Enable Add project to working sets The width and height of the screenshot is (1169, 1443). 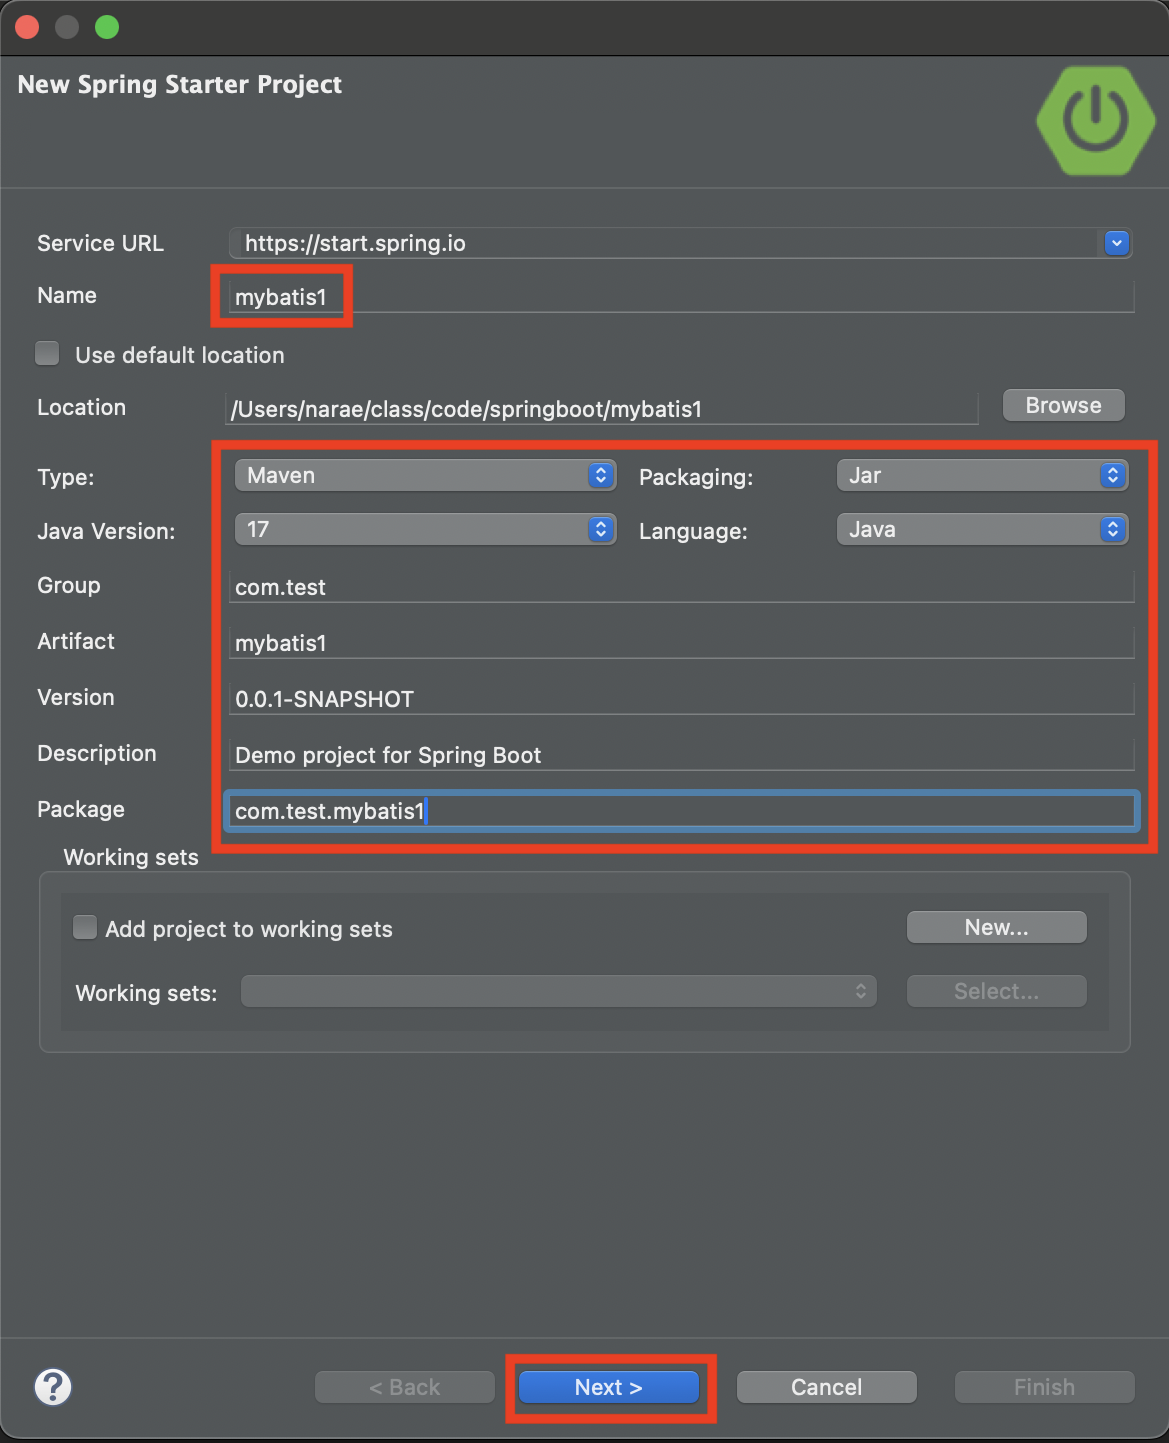coord(86,928)
